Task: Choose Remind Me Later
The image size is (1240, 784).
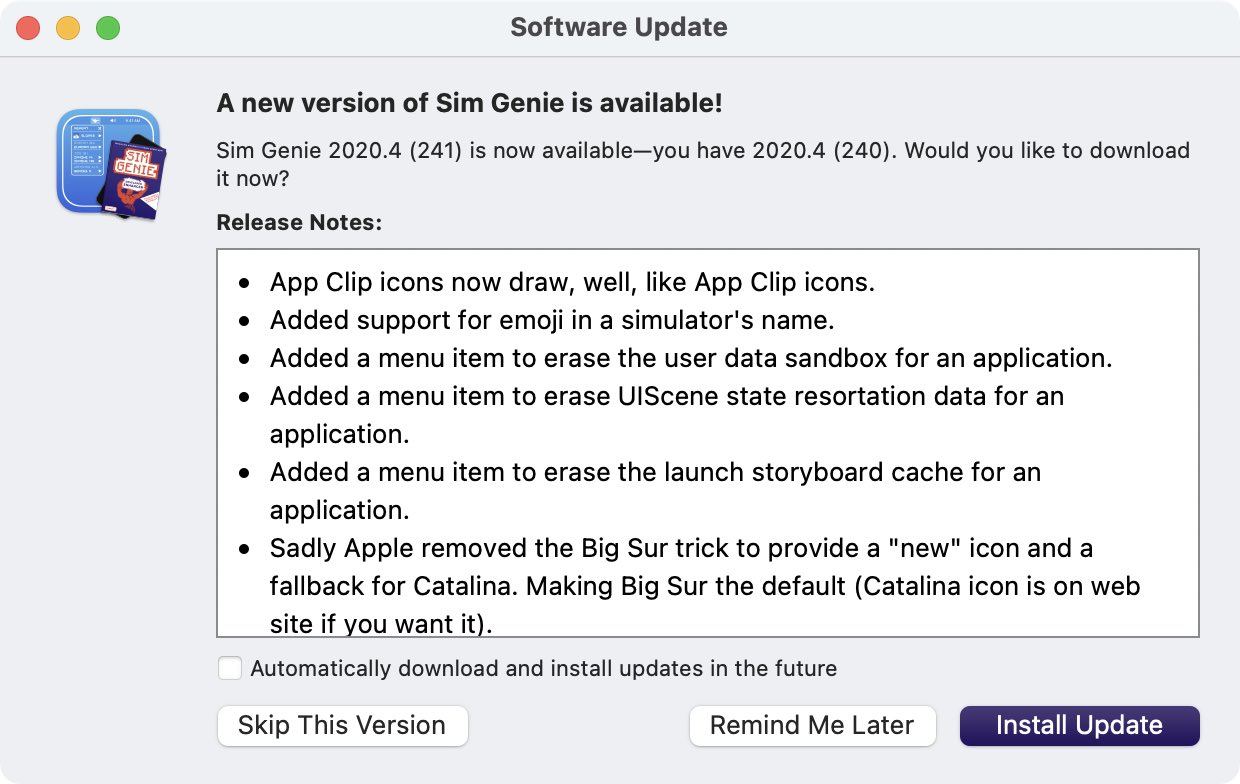Action: pos(812,725)
